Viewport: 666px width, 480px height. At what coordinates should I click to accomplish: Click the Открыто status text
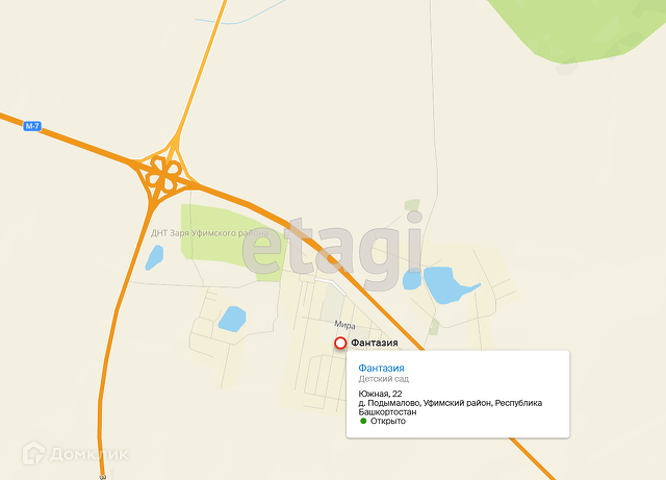[388, 421]
